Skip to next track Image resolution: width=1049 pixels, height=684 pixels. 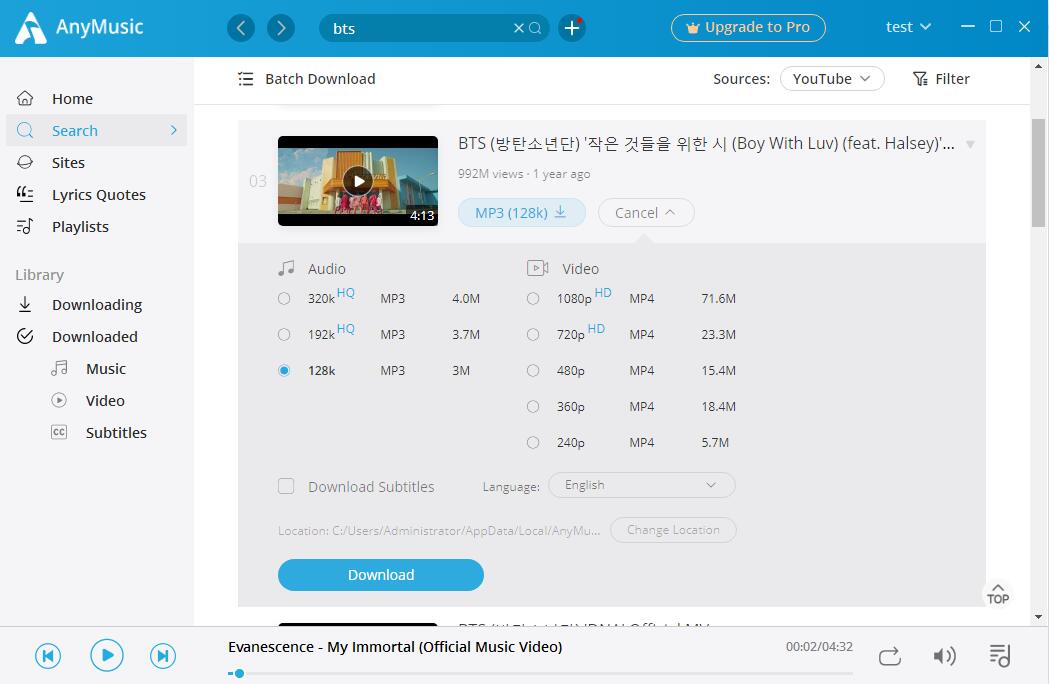[163, 656]
